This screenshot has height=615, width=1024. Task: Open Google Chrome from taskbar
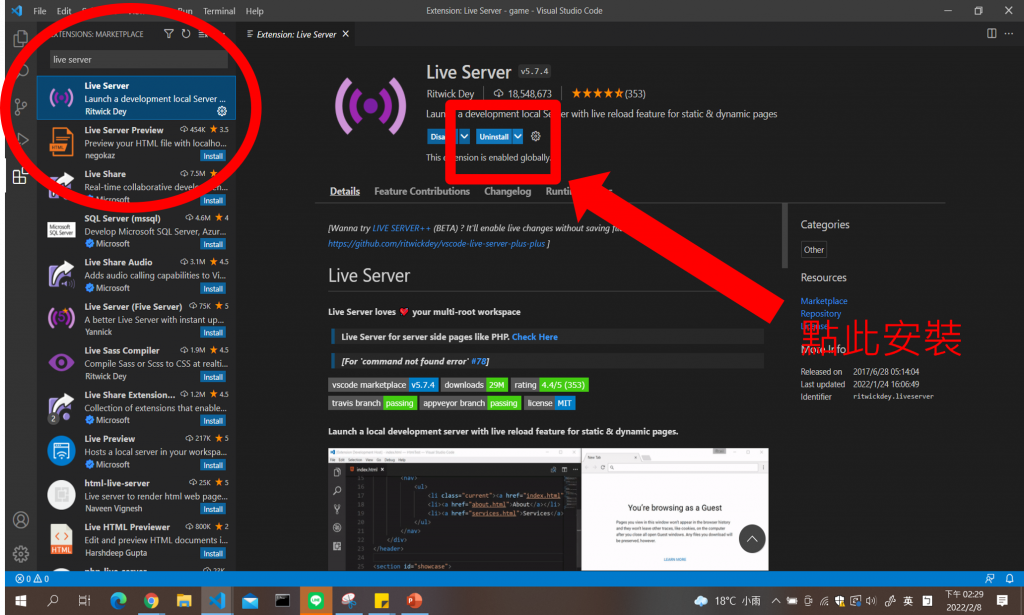point(151,601)
